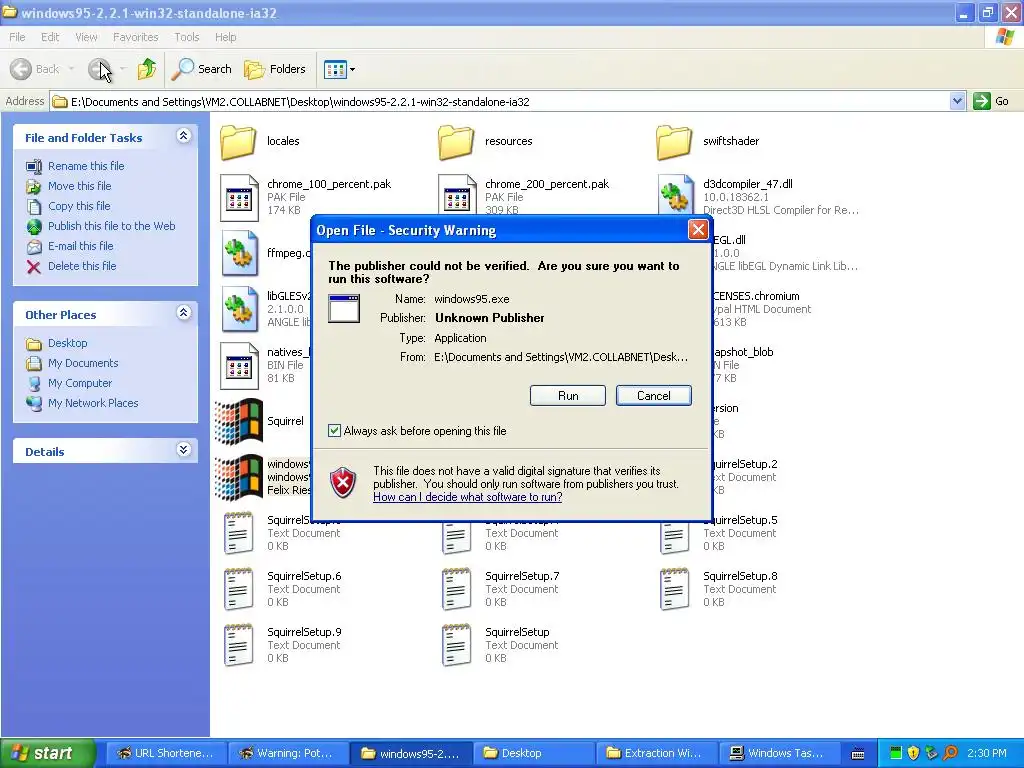Switch to URL Shortener taskbar window
Viewport: 1024px width, 768px height.
(x=165, y=753)
